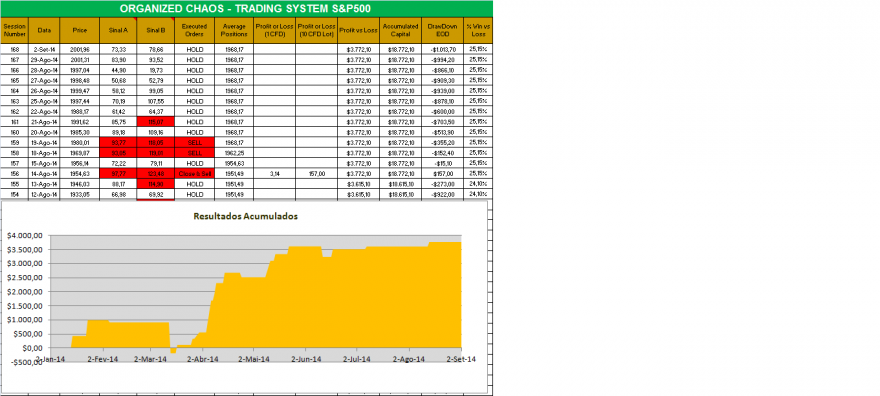Click the 'HOLD' cell in the 2-Set-14 row
The image size is (880, 396).
[194, 49]
